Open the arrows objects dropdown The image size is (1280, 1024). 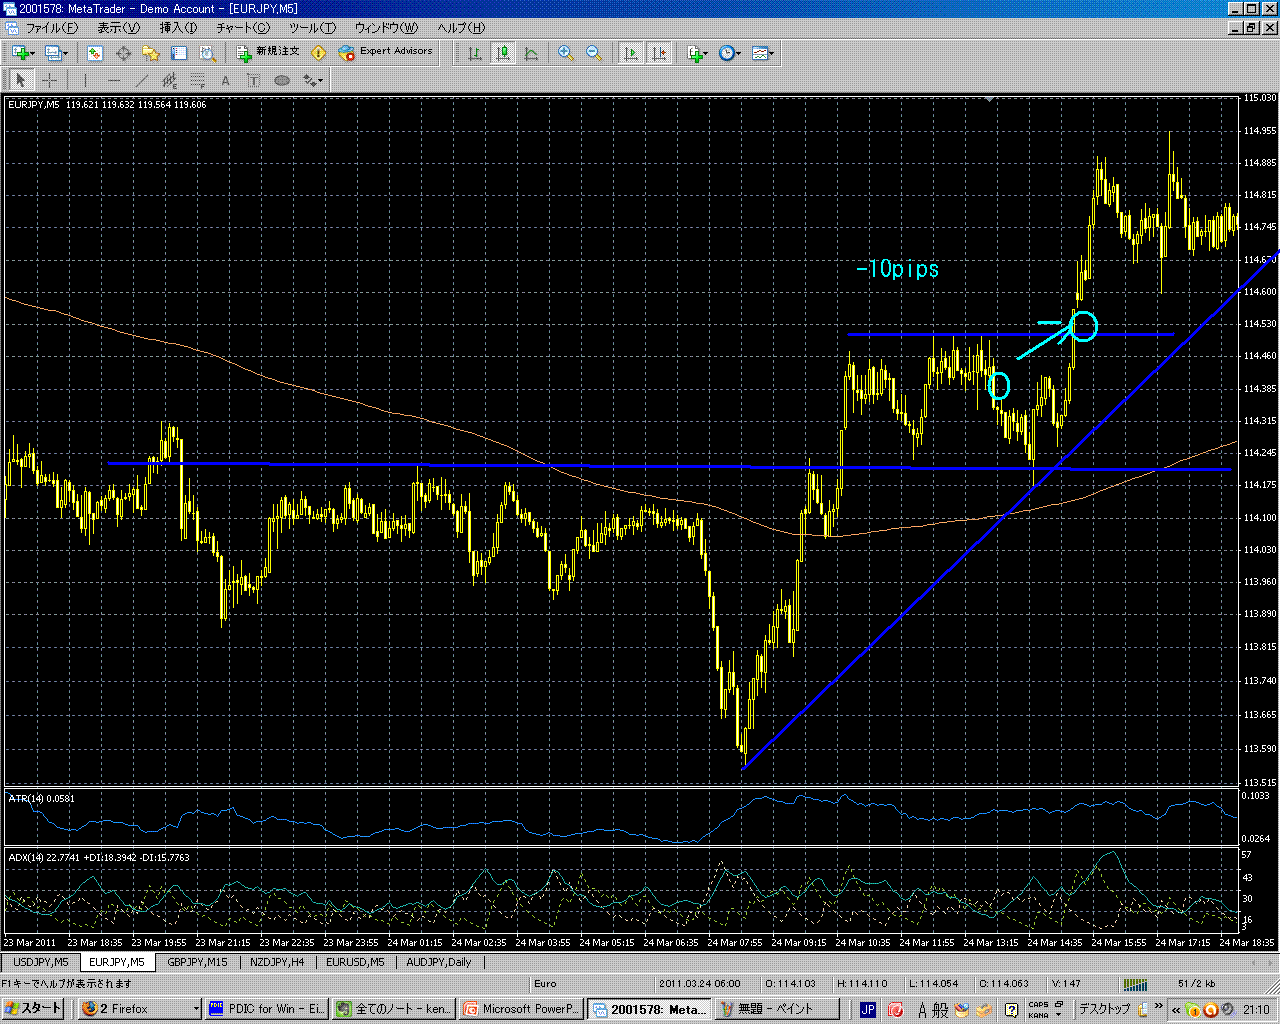313,80
